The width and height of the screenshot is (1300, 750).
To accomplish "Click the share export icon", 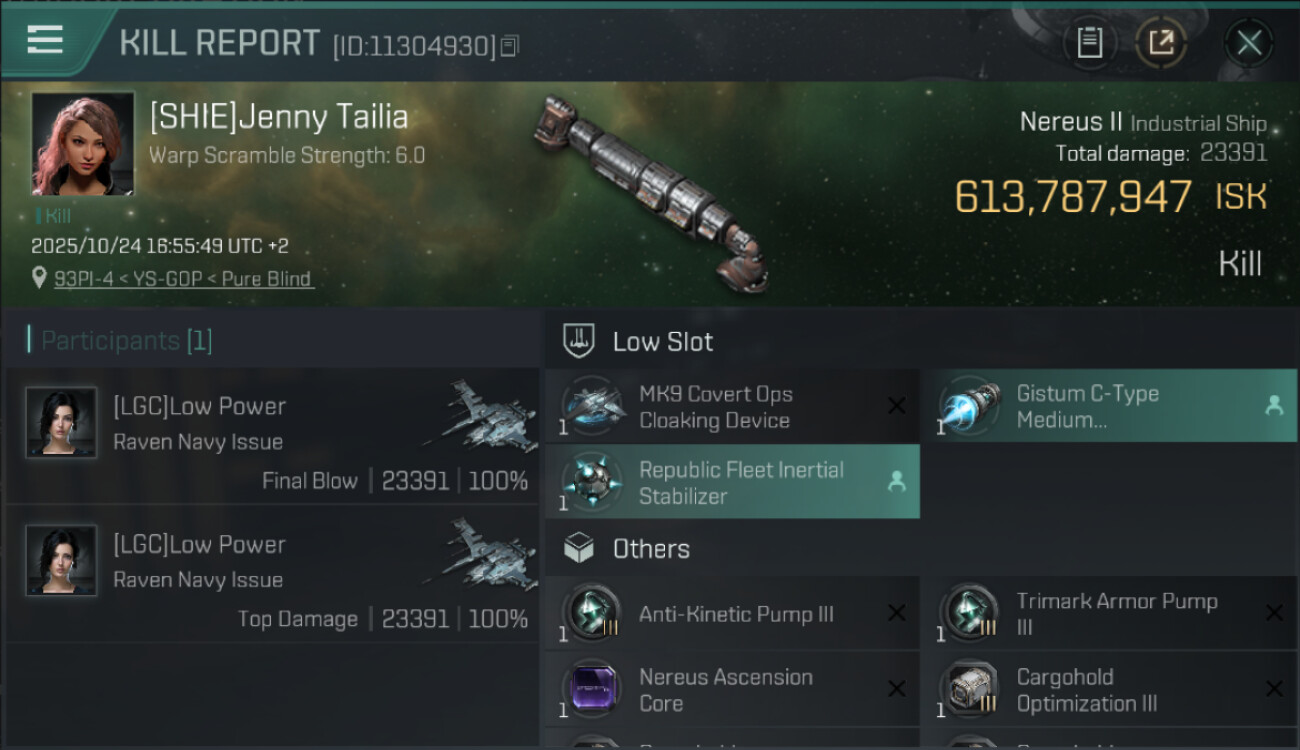I will [x=1161, y=43].
